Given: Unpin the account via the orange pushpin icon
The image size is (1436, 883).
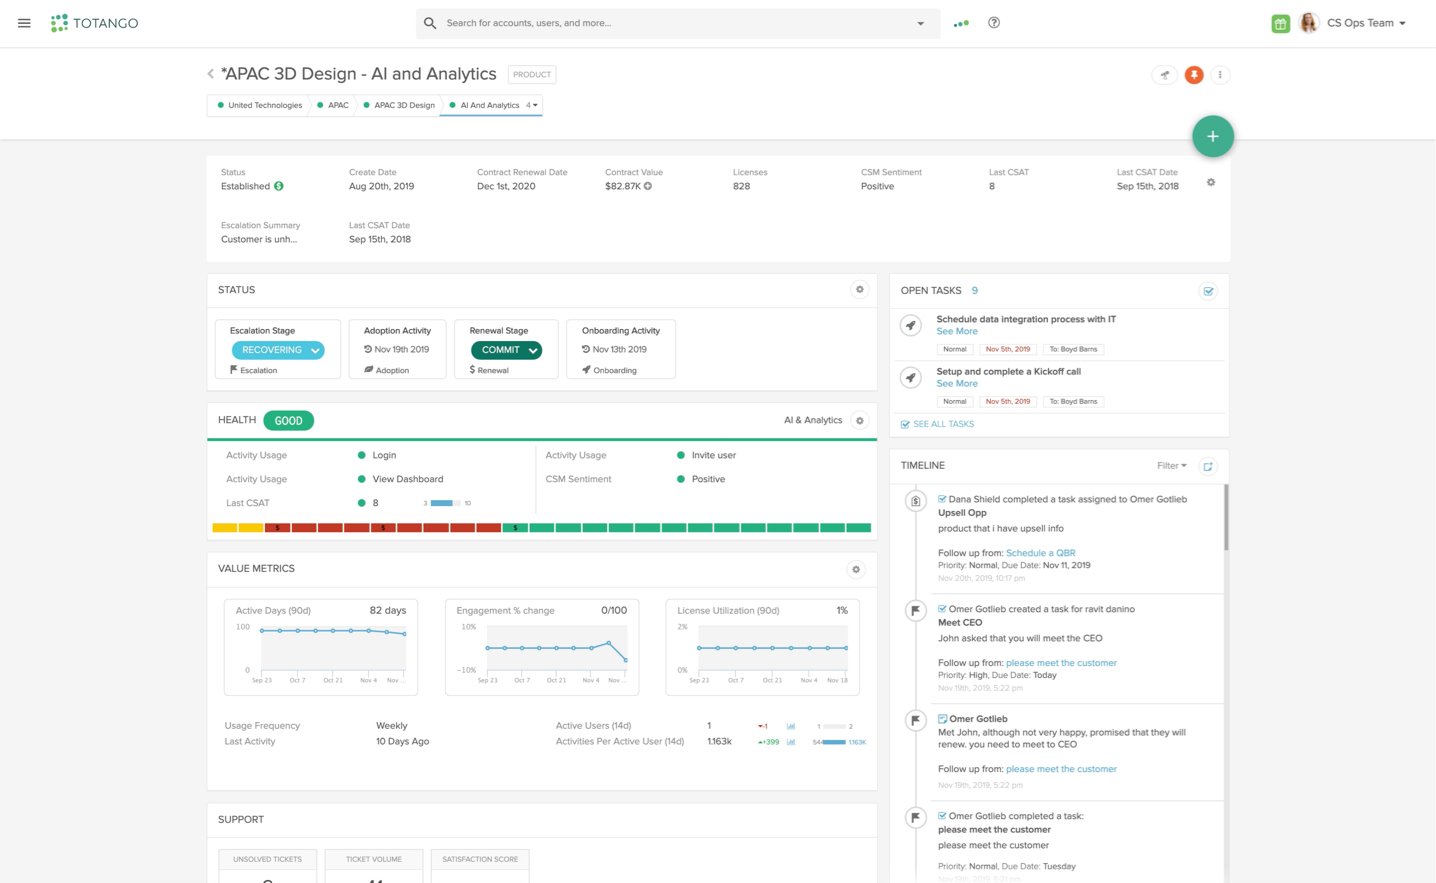Looking at the screenshot, I should click(x=1193, y=74).
